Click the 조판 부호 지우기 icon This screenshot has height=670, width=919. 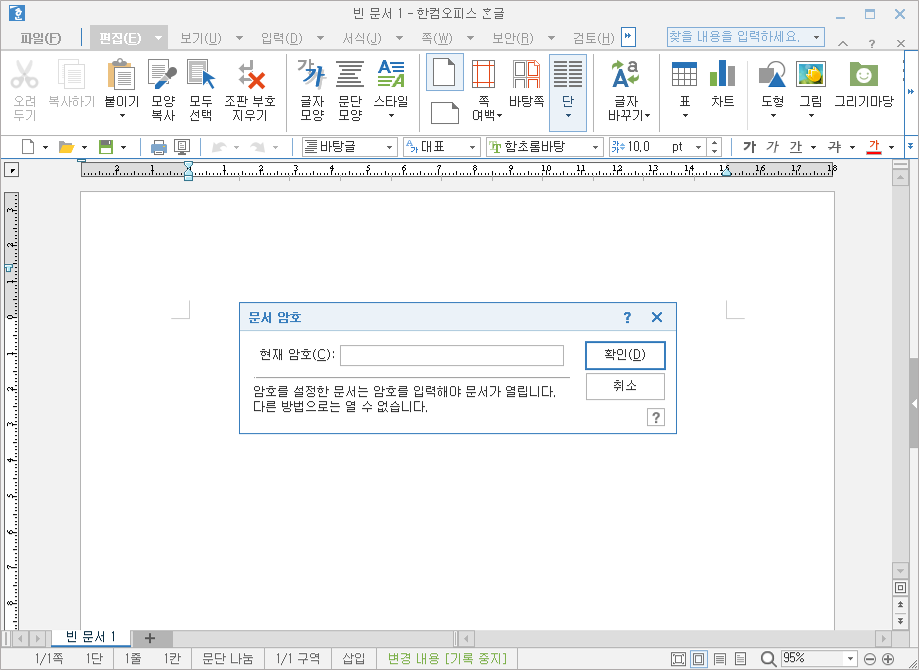[x=250, y=75]
